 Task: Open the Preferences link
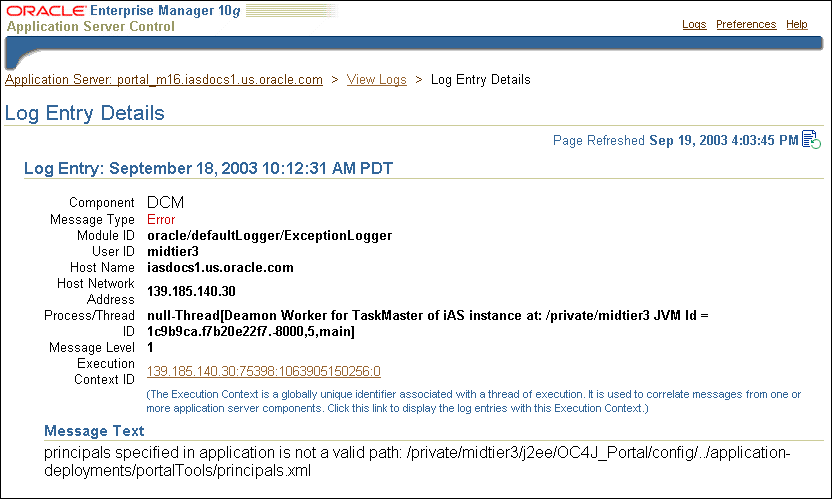click(x=746, y=24)
